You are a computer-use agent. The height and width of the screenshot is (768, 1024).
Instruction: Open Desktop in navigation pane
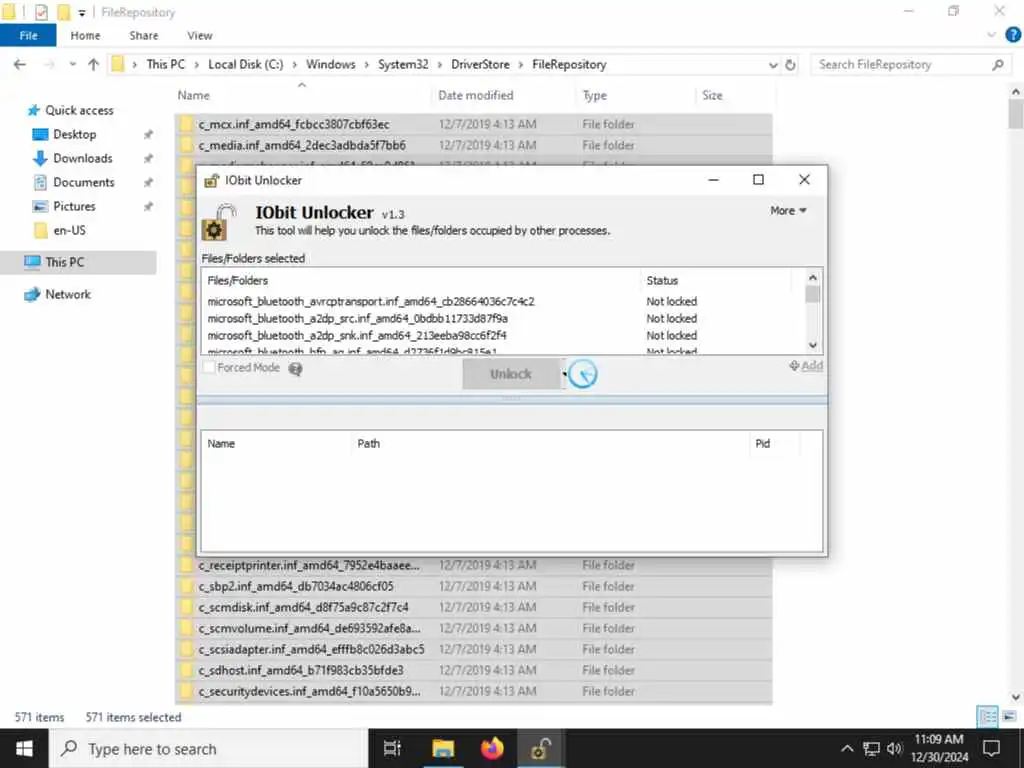[74, 134]
